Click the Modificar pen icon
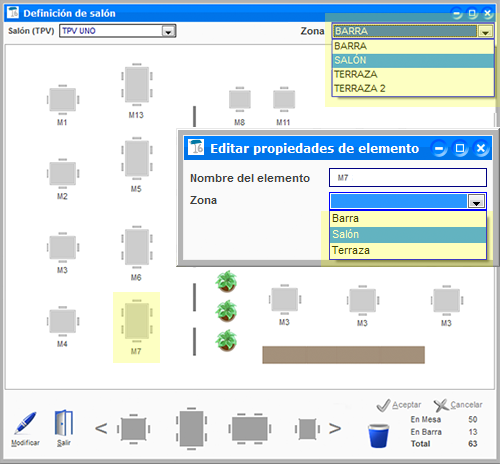 [25, 423]
